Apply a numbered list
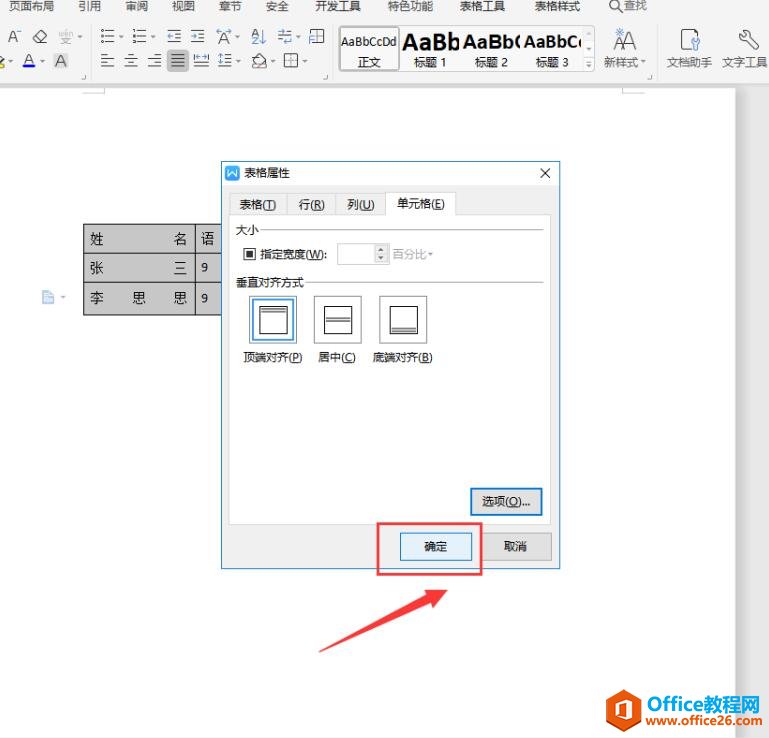 pos(140,36)
